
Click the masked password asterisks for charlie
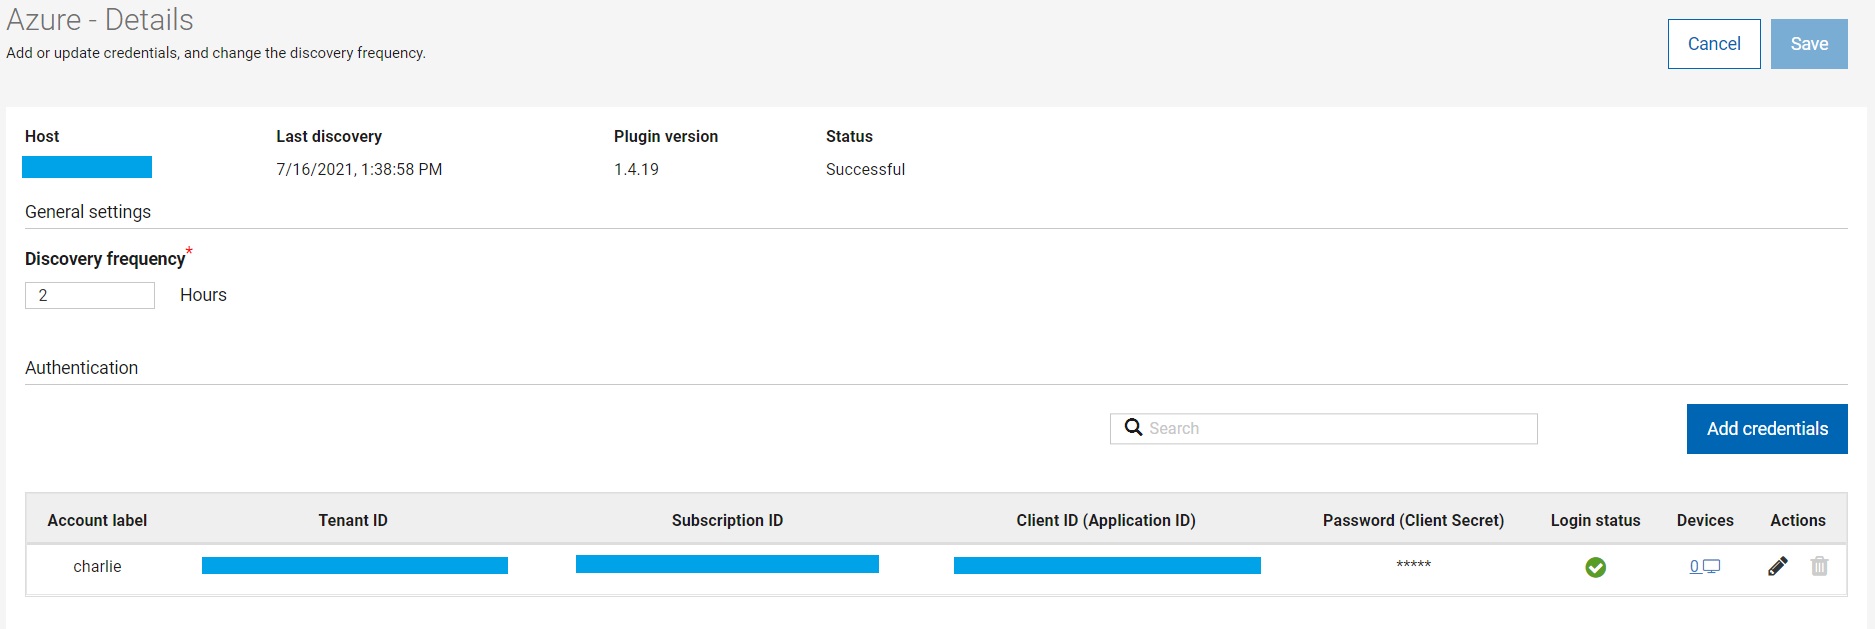pyautogui.click(x=1413, y=565)
